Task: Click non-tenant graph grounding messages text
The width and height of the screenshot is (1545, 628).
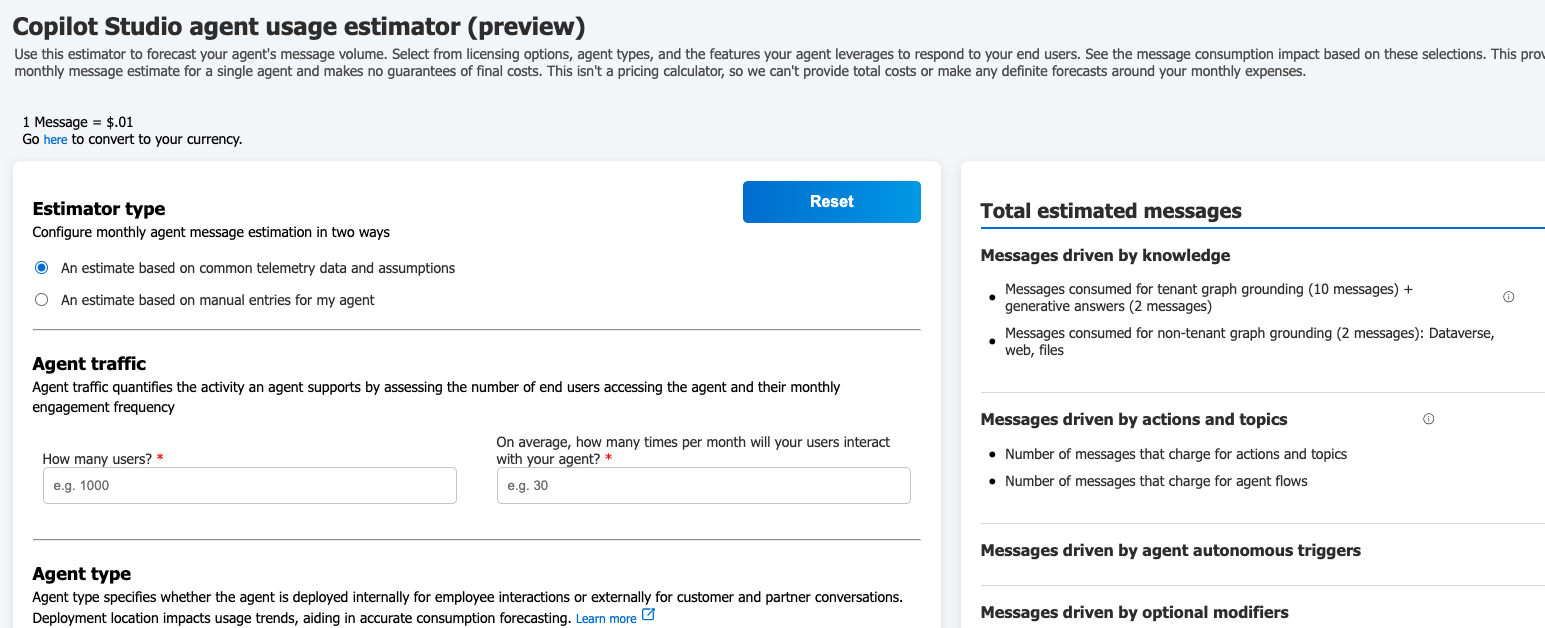Action: tap(1250, 342)
